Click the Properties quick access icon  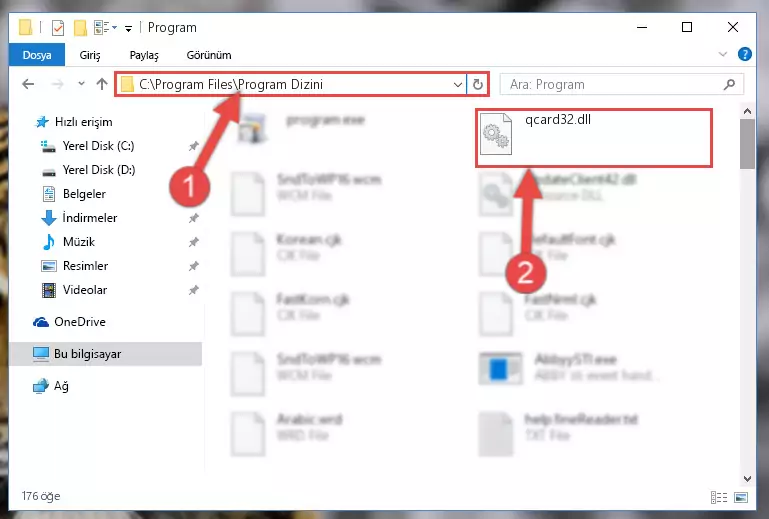[x=58, y=28]
